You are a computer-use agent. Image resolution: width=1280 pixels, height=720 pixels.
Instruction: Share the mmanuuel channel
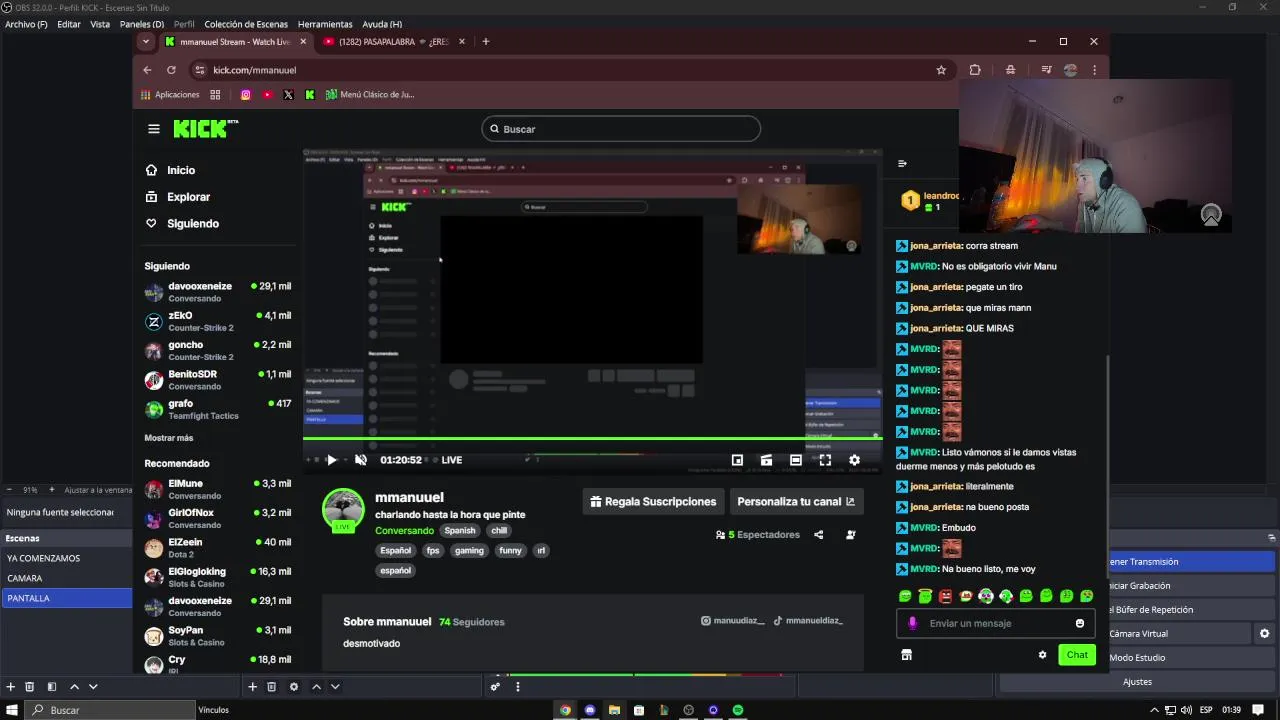click(x=818, y=535)
